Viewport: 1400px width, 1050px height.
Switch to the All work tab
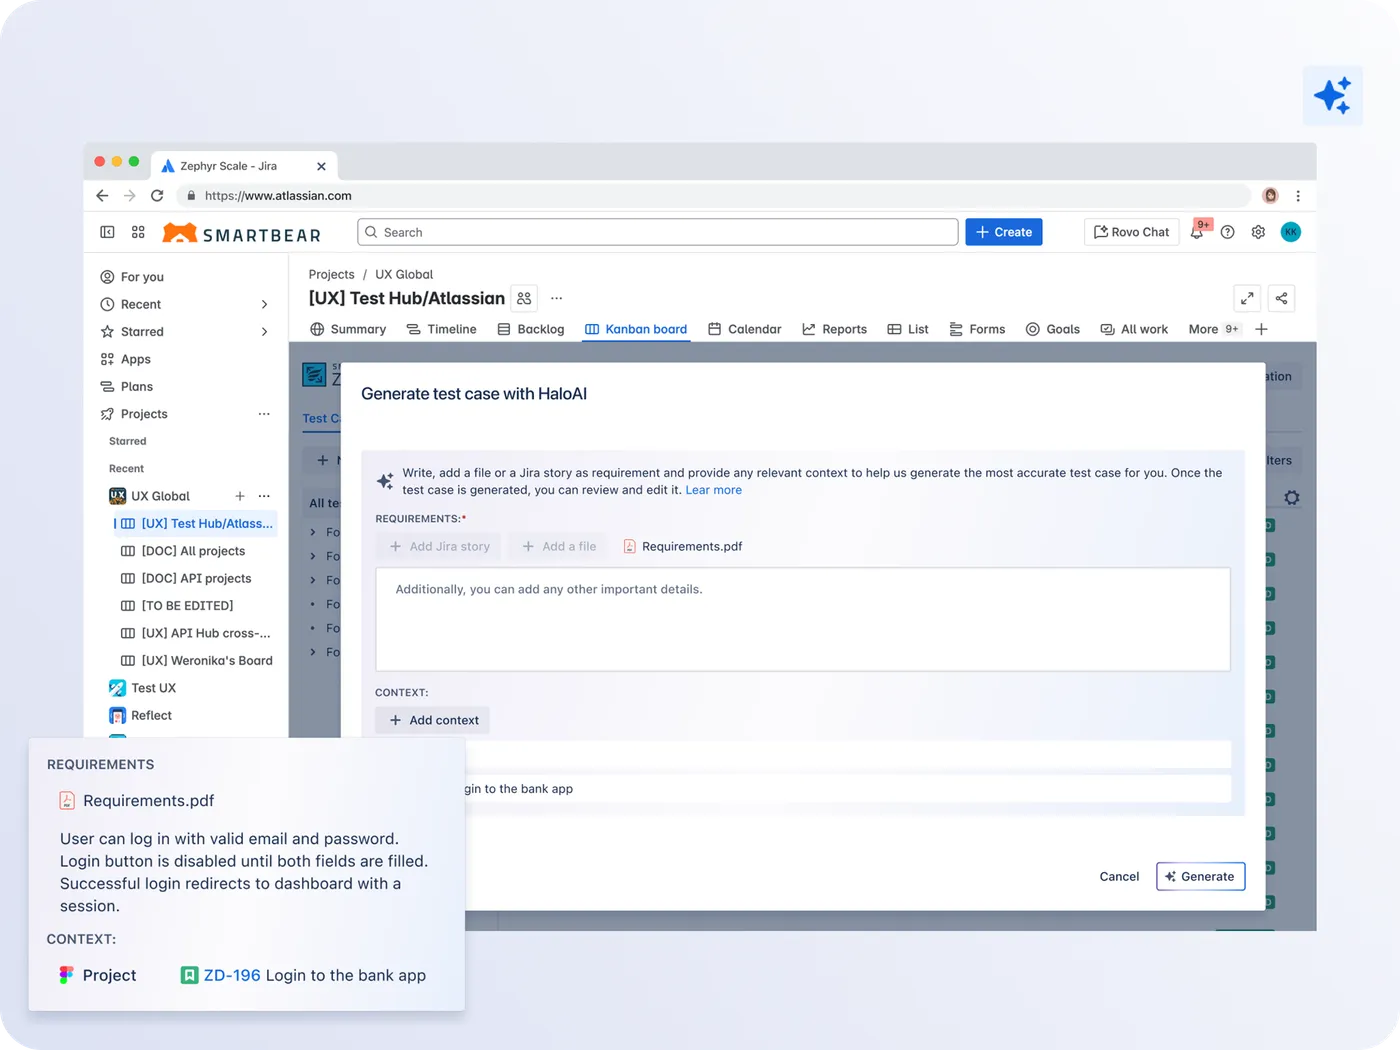point(1134,329)
